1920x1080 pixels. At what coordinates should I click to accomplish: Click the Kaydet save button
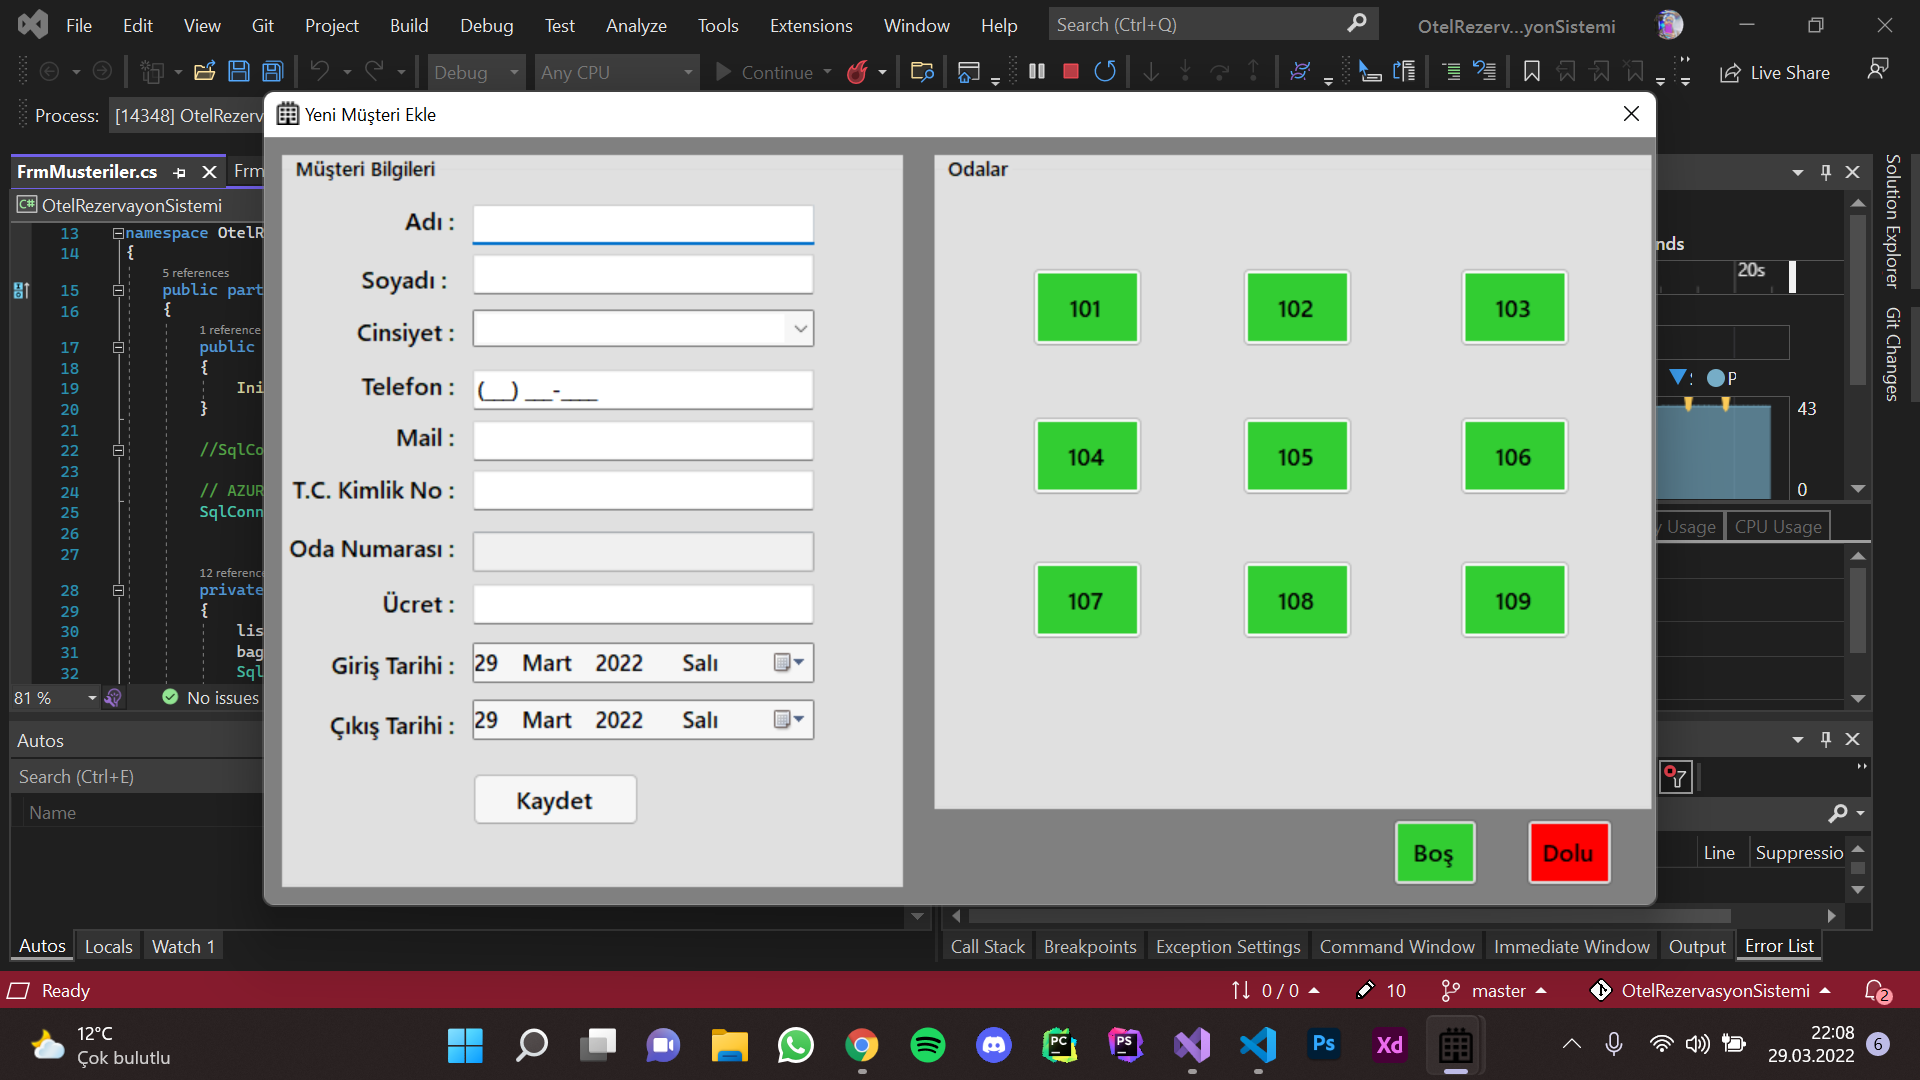(x=555, y=800)
